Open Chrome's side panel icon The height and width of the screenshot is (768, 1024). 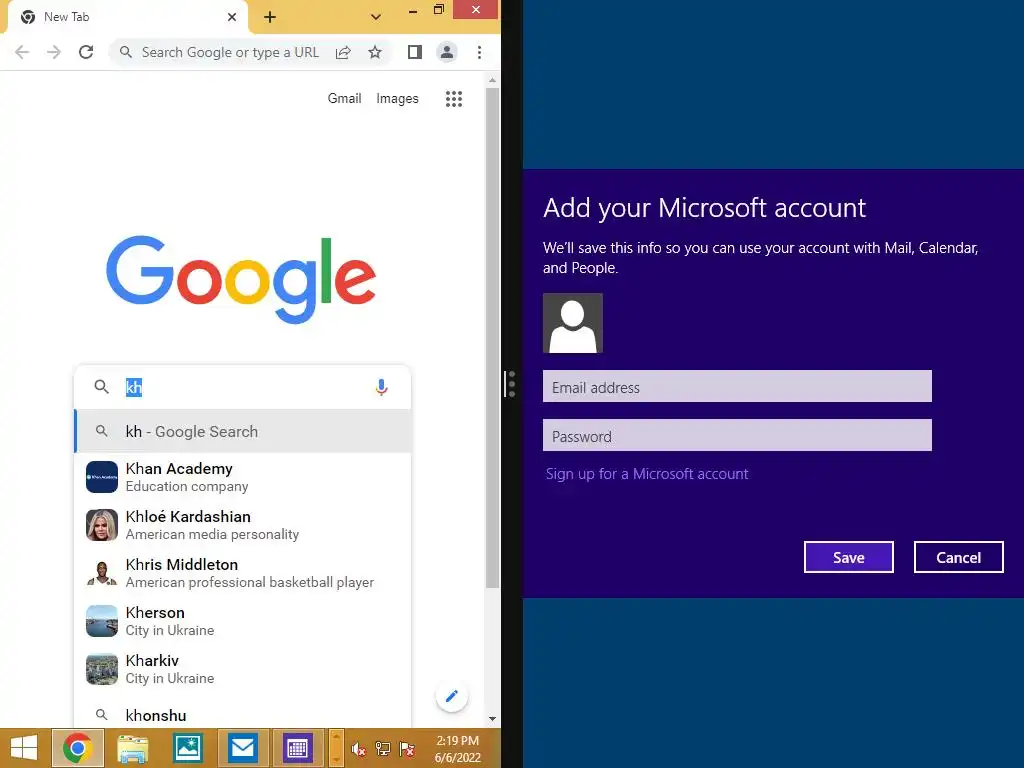(x=415, y=52)
